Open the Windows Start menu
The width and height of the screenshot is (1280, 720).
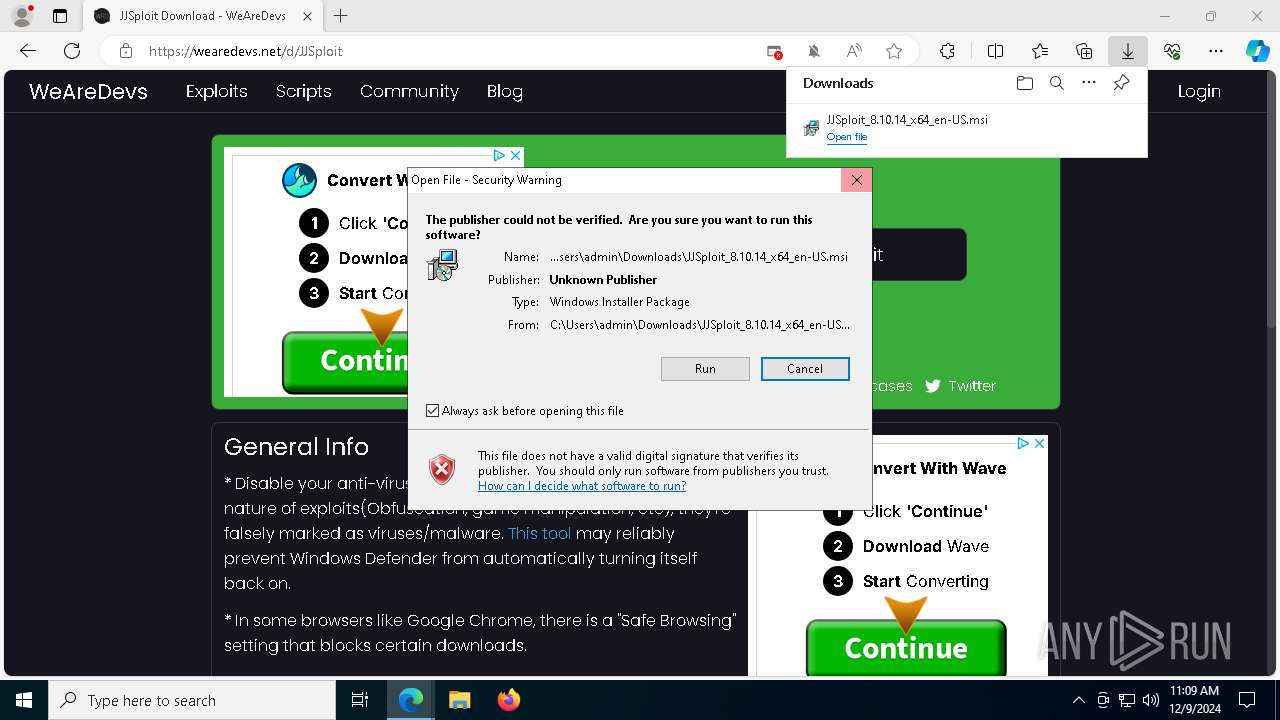click(x=24, y=700)
